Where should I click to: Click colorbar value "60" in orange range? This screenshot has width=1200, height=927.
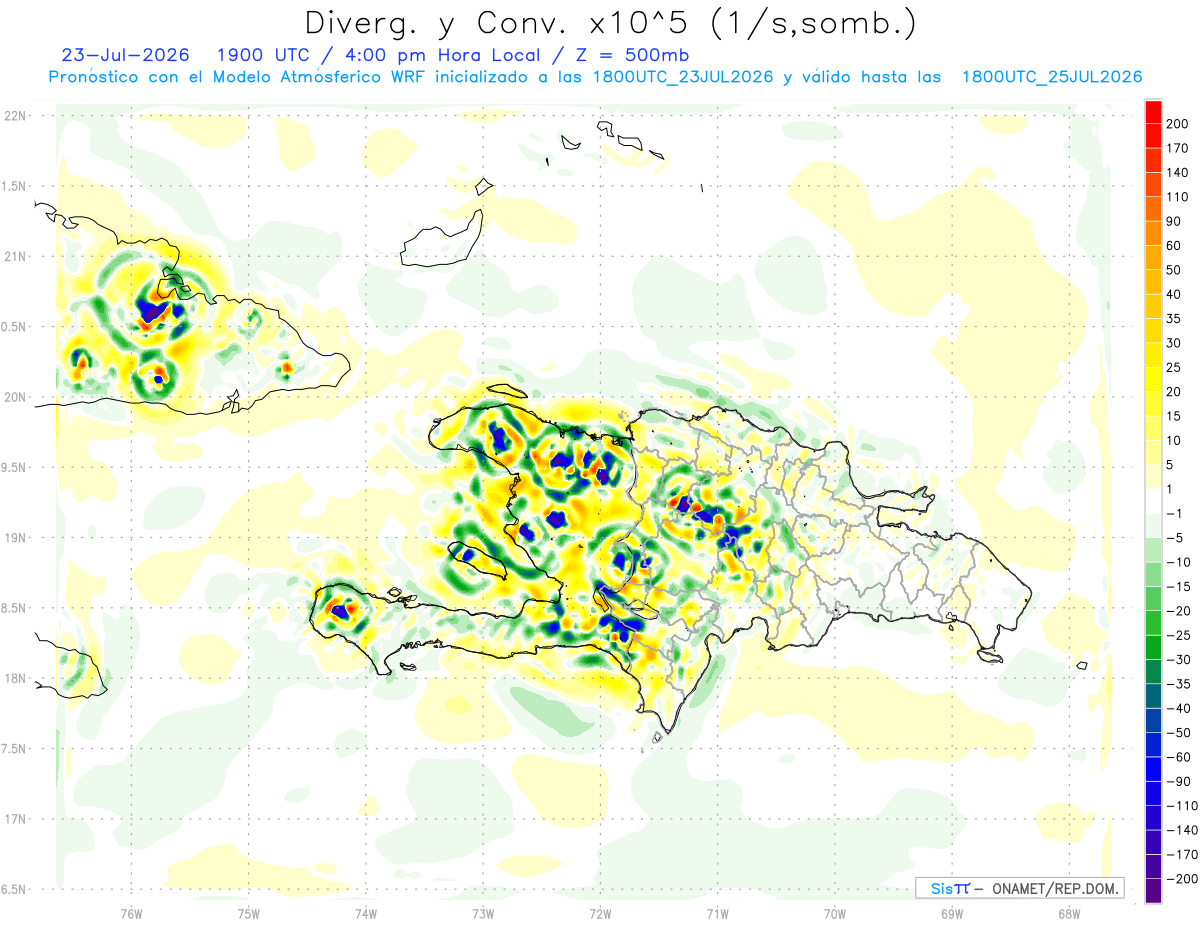tap(1175, 246)
